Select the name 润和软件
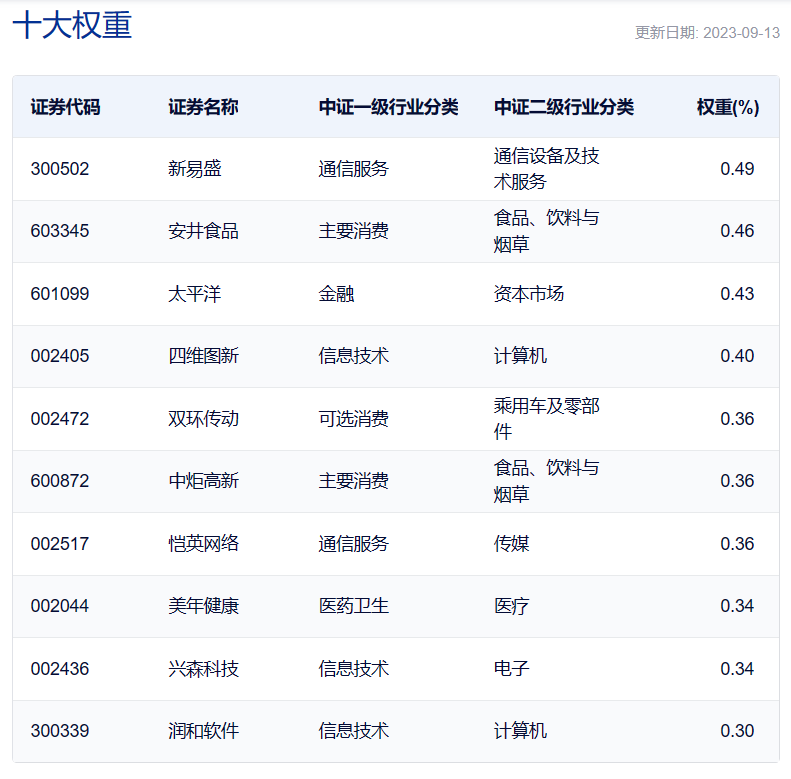The height and width of the screenshot is (779, 791). coord(203,731)
